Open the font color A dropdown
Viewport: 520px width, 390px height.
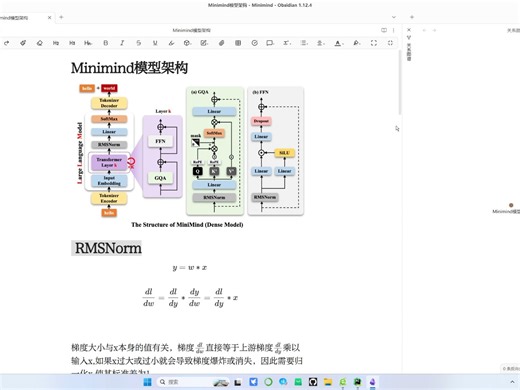[338, 43]
